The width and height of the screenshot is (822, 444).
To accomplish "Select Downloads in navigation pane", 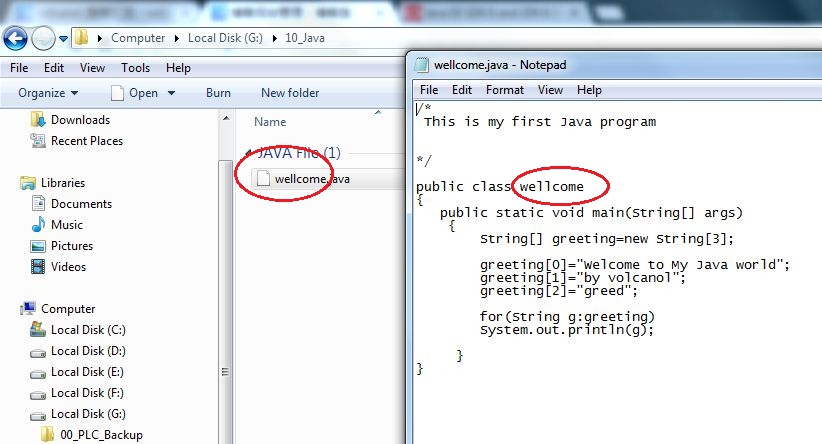I will tap(80, 120).
